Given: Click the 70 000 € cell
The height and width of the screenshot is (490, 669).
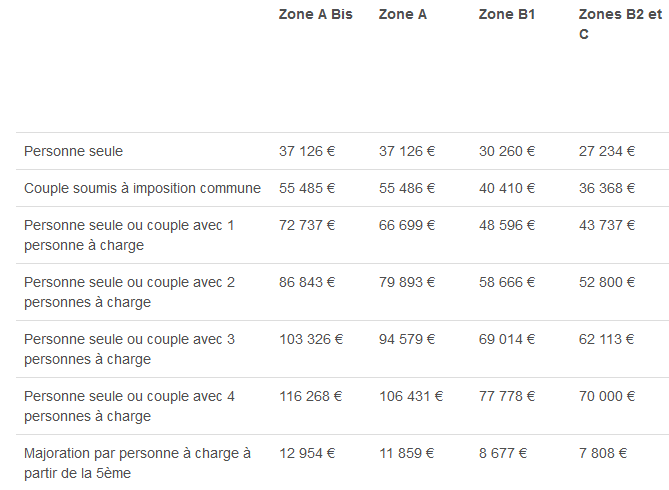Looking at the screenshot, I should 607,397.
